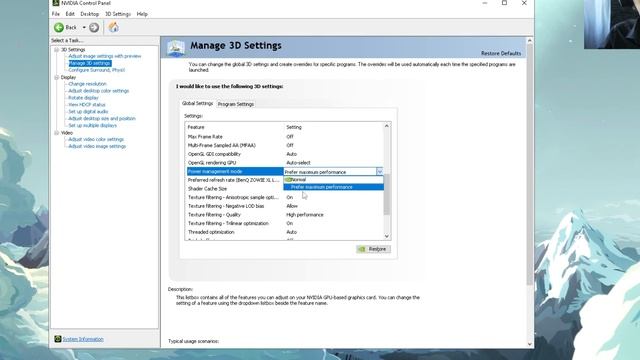Click the Manage 3D Settings header icon
The height and width of the screenshot is (360, 640).
176,48
